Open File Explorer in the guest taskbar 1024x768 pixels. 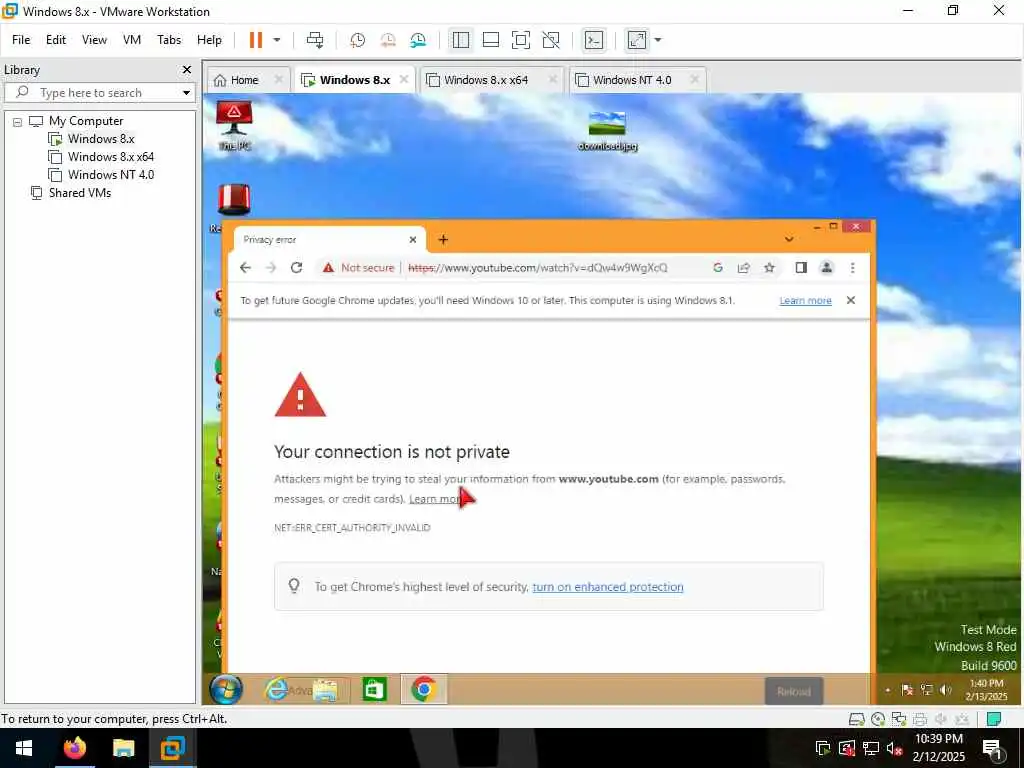tap(325, 690)
